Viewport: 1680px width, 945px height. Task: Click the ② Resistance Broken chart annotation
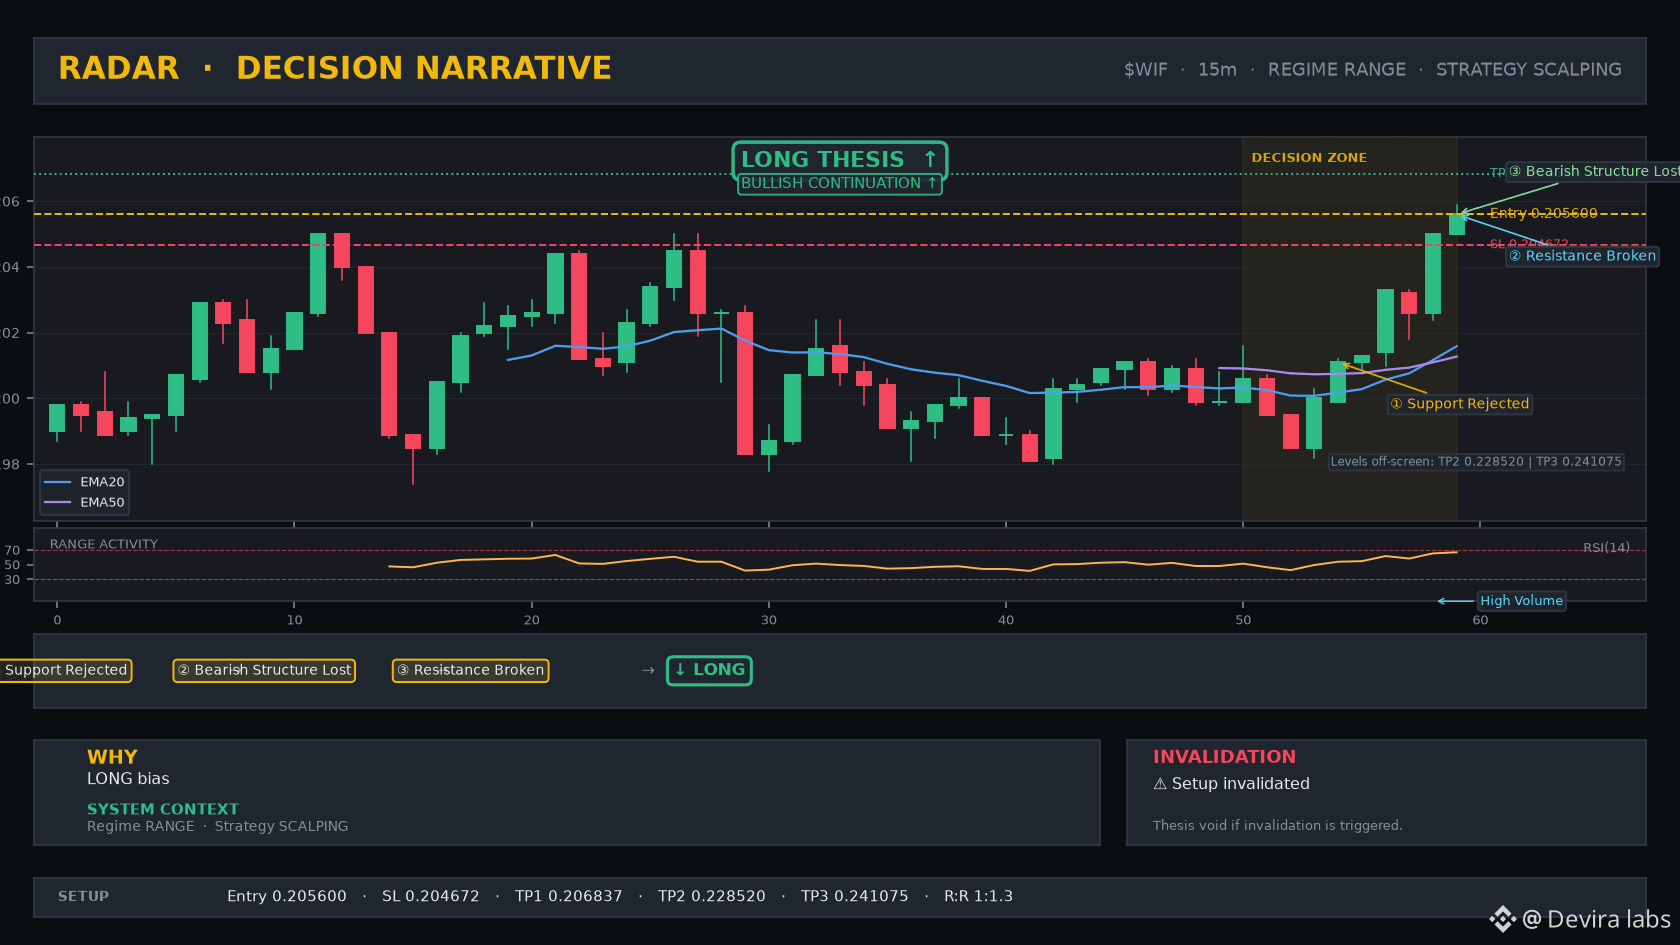1582,256
